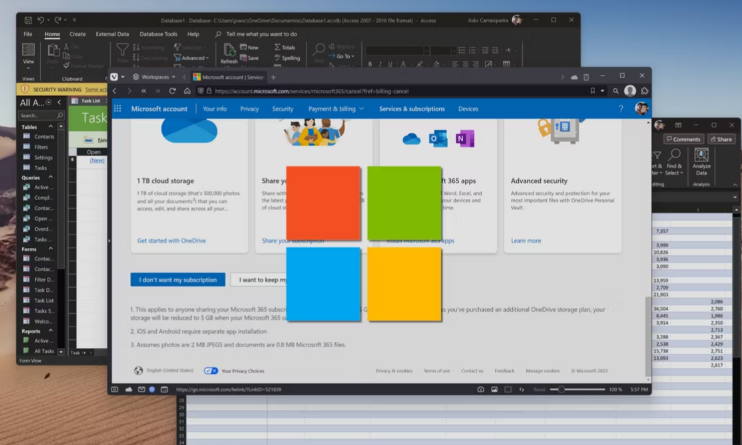This screenshot has height=445, width=742.
Task: Click the Undo arrow in Access title bar
Action: coord(41,20)
